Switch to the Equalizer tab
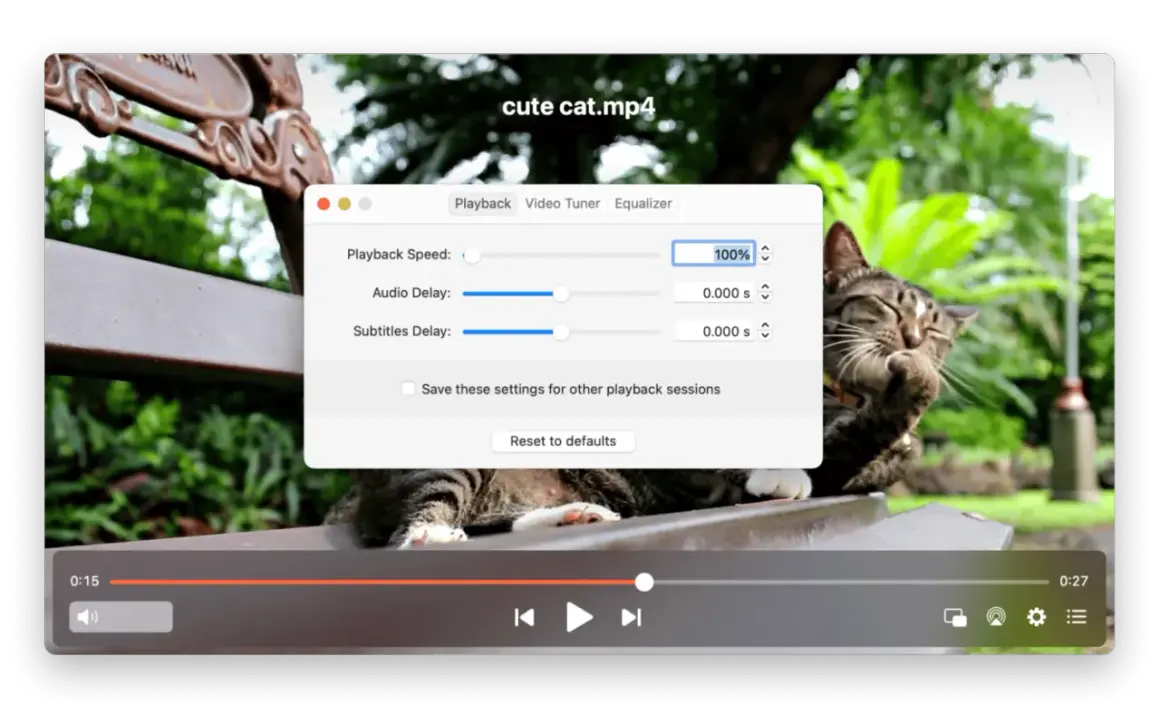The width and height of the screenshot is (1160, 724). pos(643,203)
